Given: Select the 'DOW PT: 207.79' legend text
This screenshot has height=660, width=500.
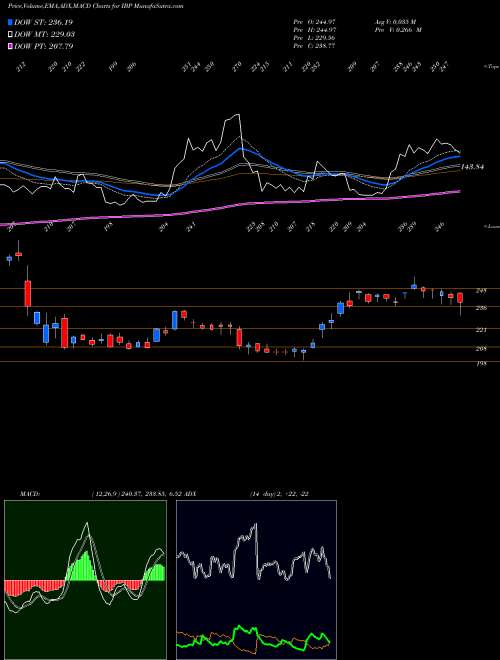Looking at the screenshot, I should [x=43, y=46].
